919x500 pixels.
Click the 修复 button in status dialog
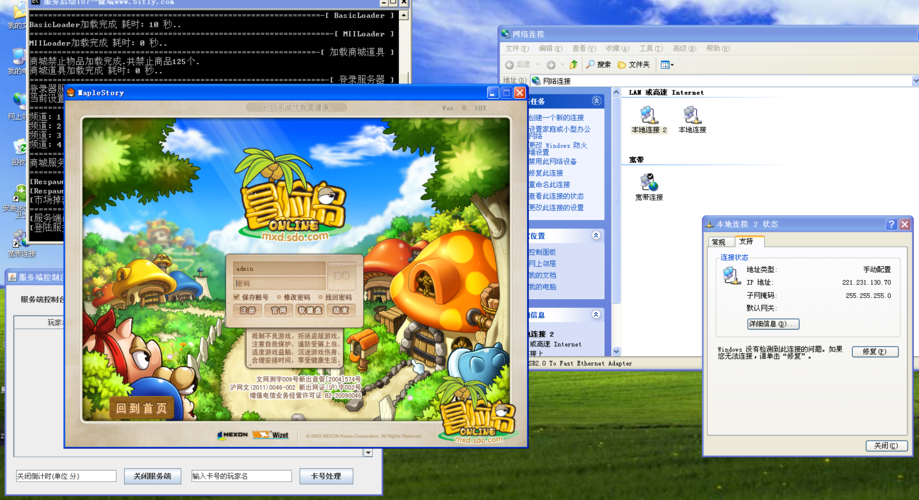point(874,352)
